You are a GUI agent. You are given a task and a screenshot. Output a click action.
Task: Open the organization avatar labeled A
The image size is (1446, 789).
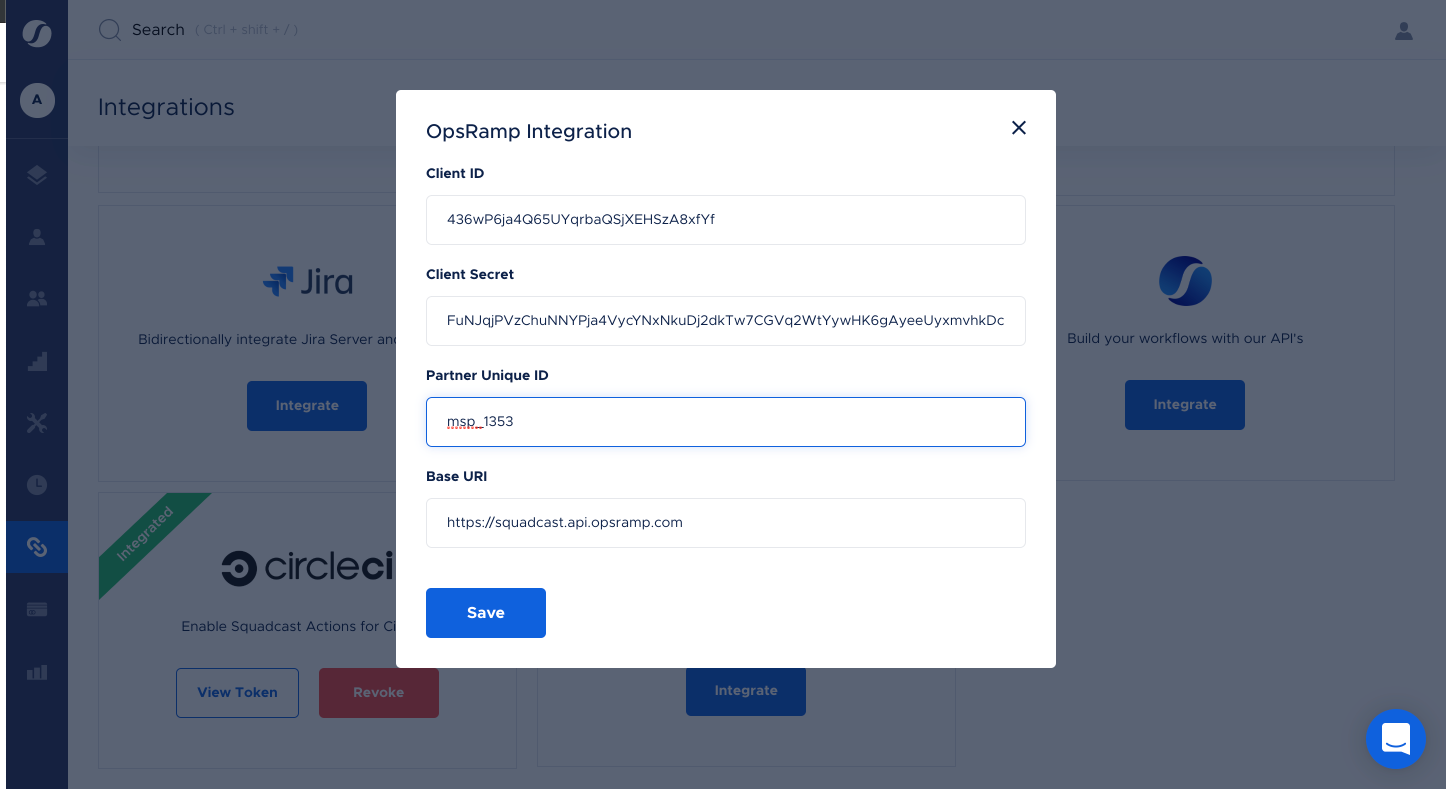[x=37, y=100]
